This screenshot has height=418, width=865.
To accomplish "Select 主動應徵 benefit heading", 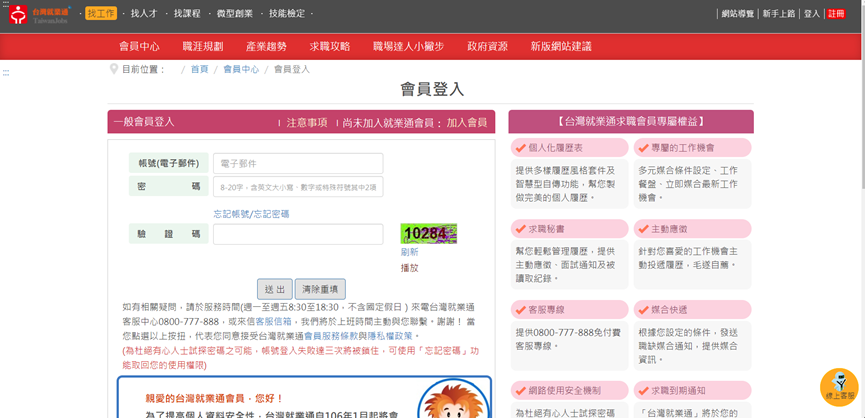I will point(692,229).
